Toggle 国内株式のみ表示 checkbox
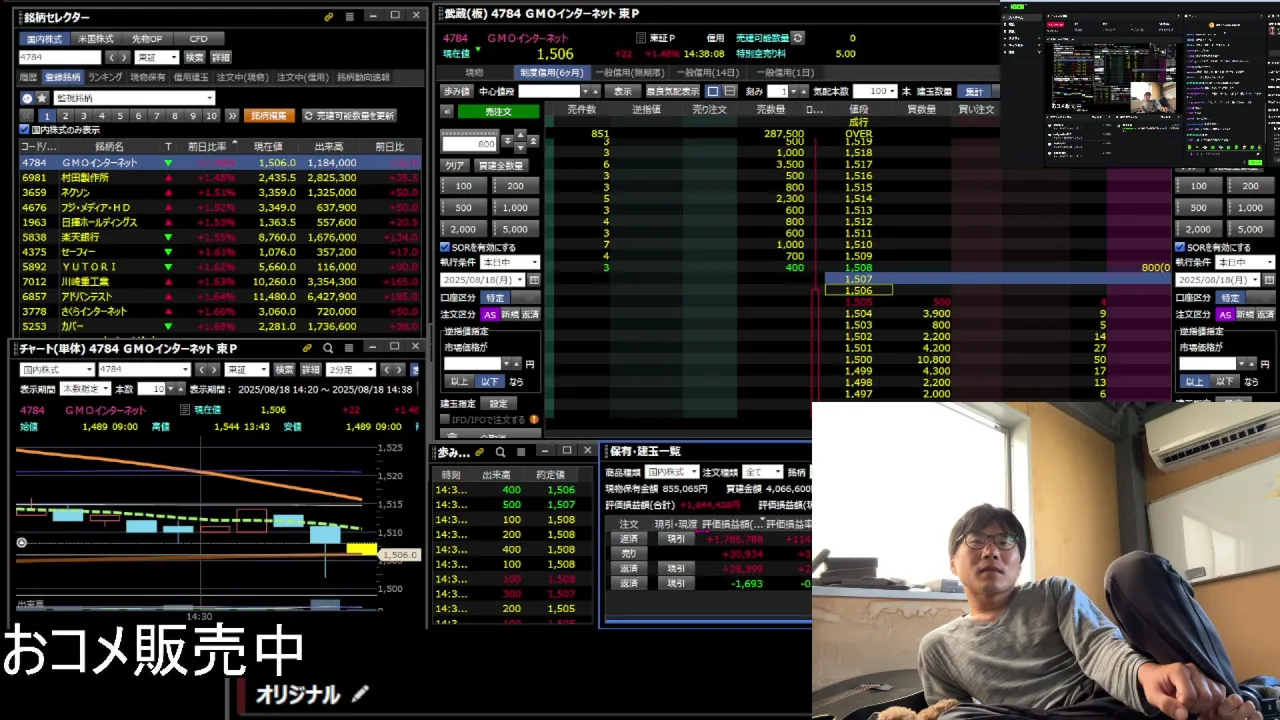The width and height of the screenshot is (1280, 720). (x=25, y=130)
